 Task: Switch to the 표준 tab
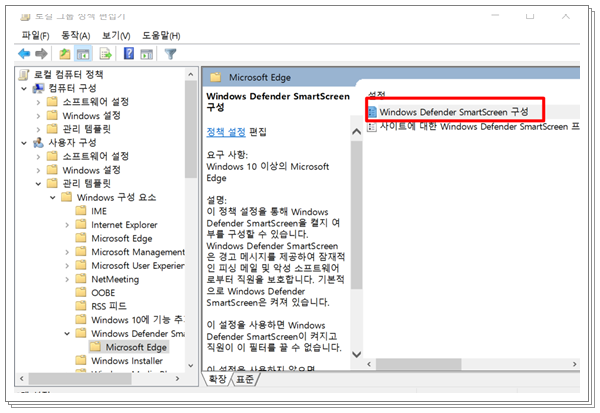coord(245,379)
